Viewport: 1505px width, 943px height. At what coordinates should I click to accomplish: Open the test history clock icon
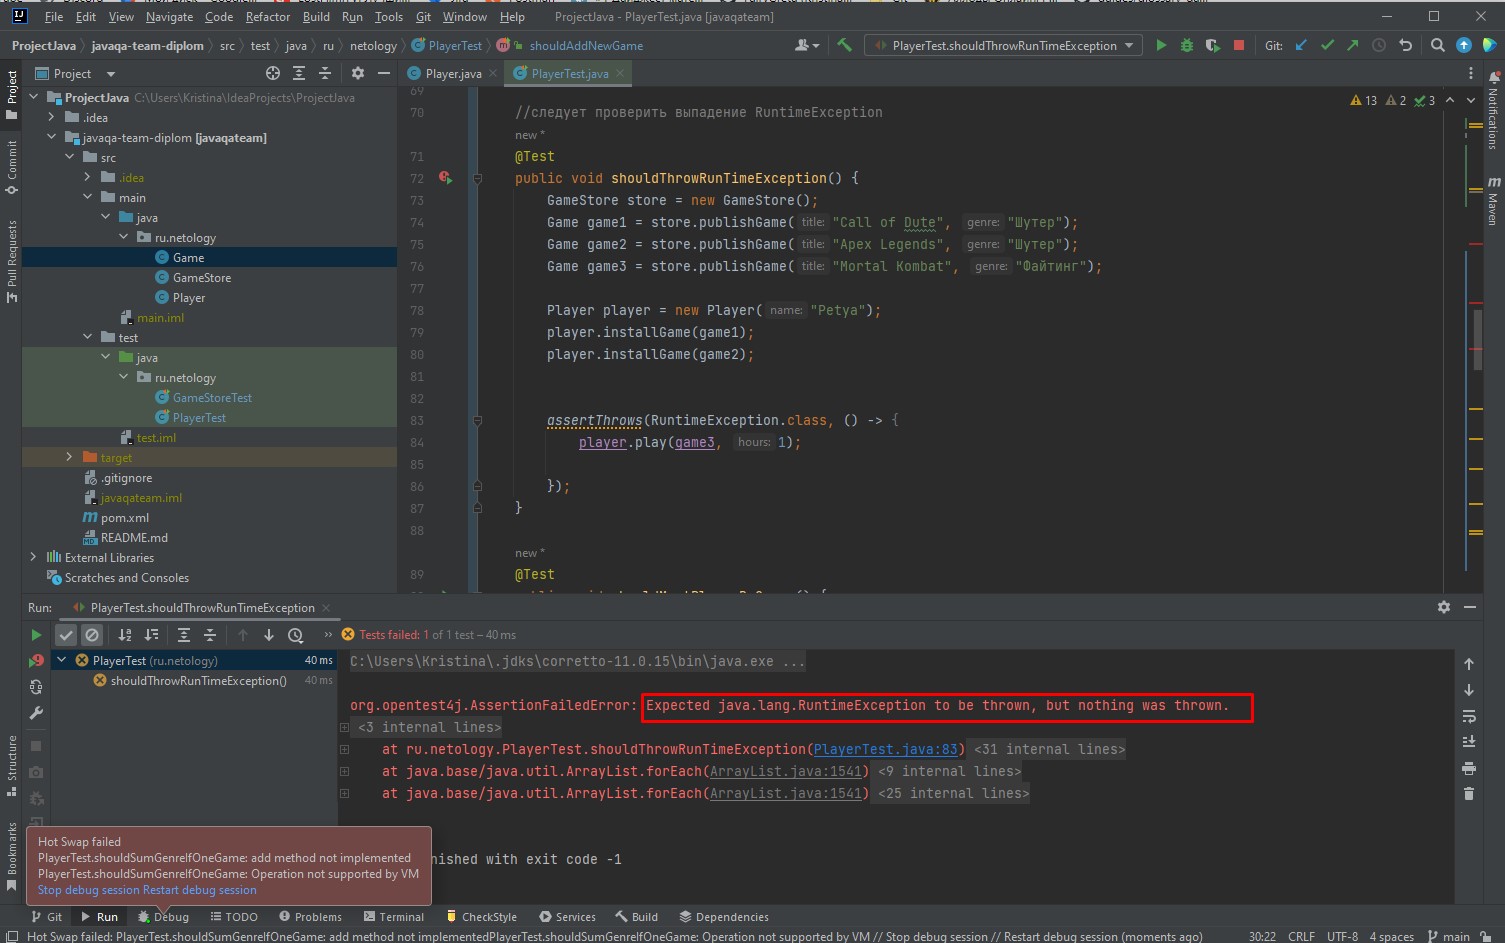(x=296, y=634)
